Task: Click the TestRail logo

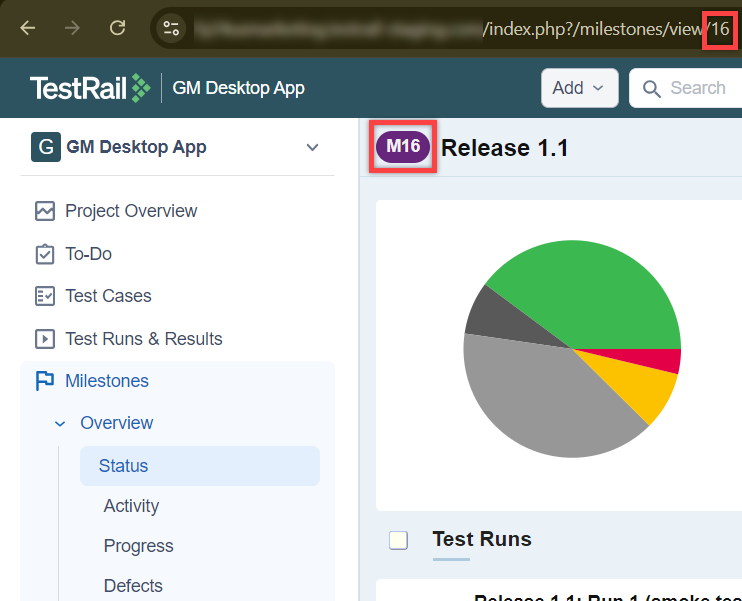Action: click(90, 88)
